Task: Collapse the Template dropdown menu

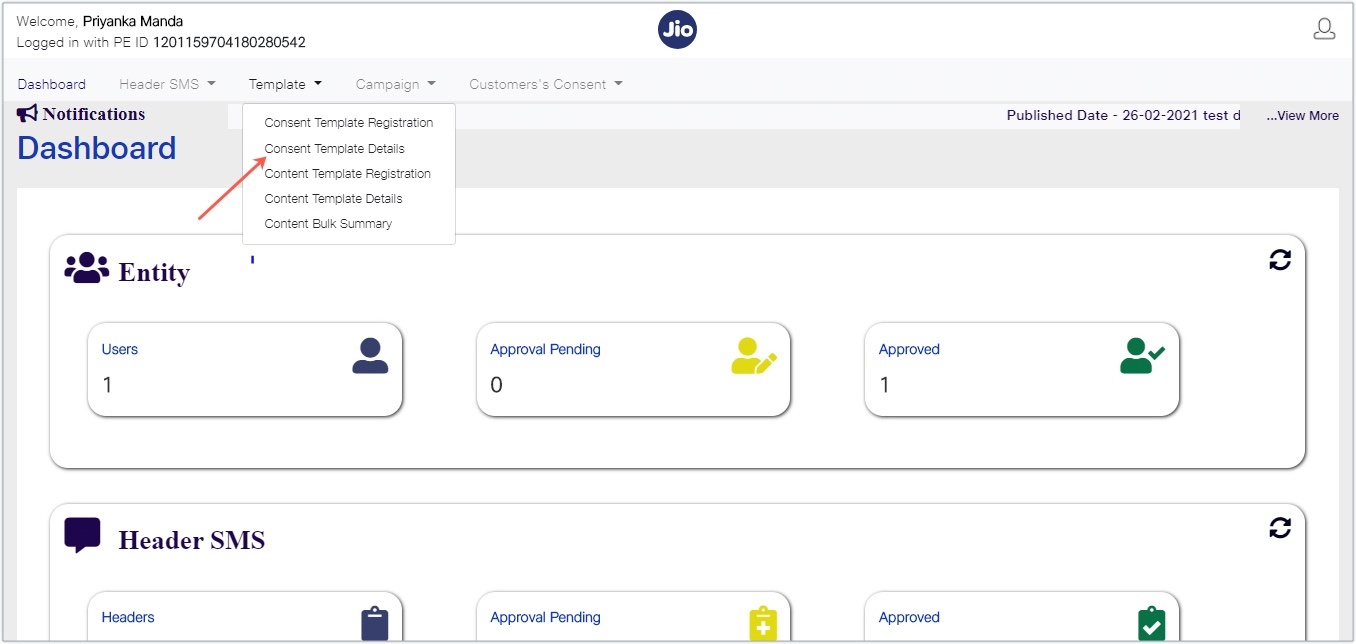Action: (285, 84)
